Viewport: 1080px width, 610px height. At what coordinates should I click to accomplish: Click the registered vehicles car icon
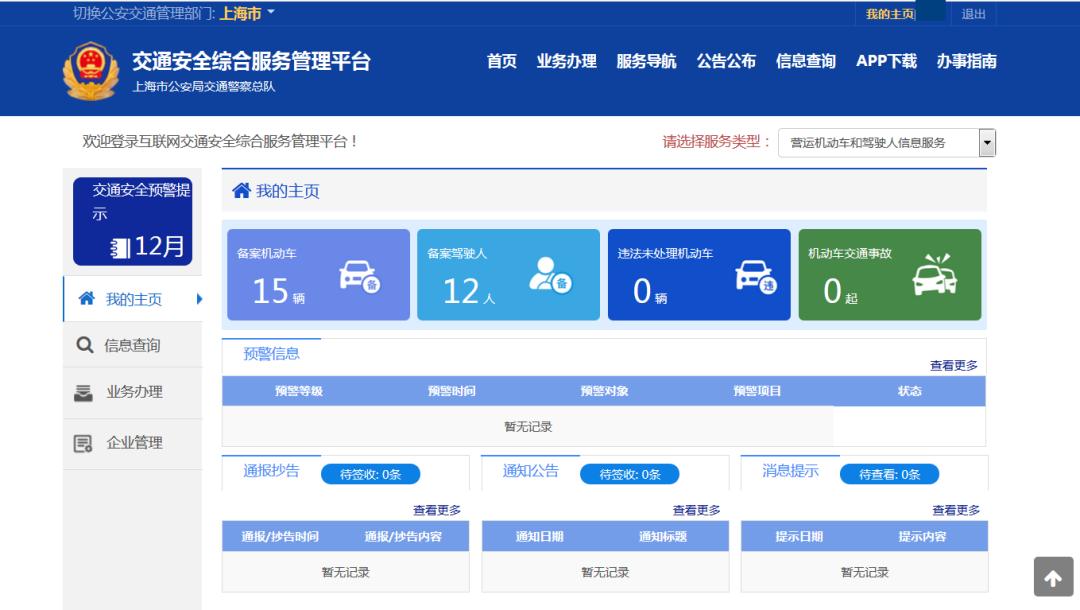click(359, 277)
